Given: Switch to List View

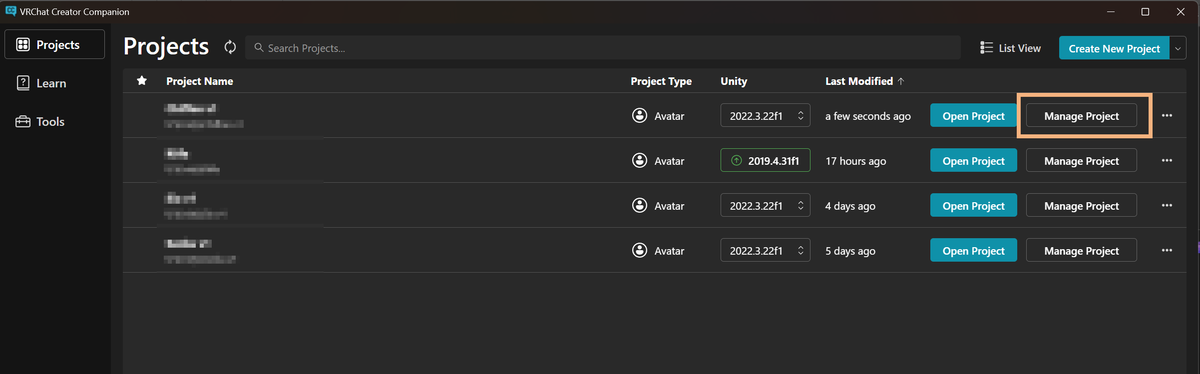Looking at the screenshot, I should tap(1011, 48).
